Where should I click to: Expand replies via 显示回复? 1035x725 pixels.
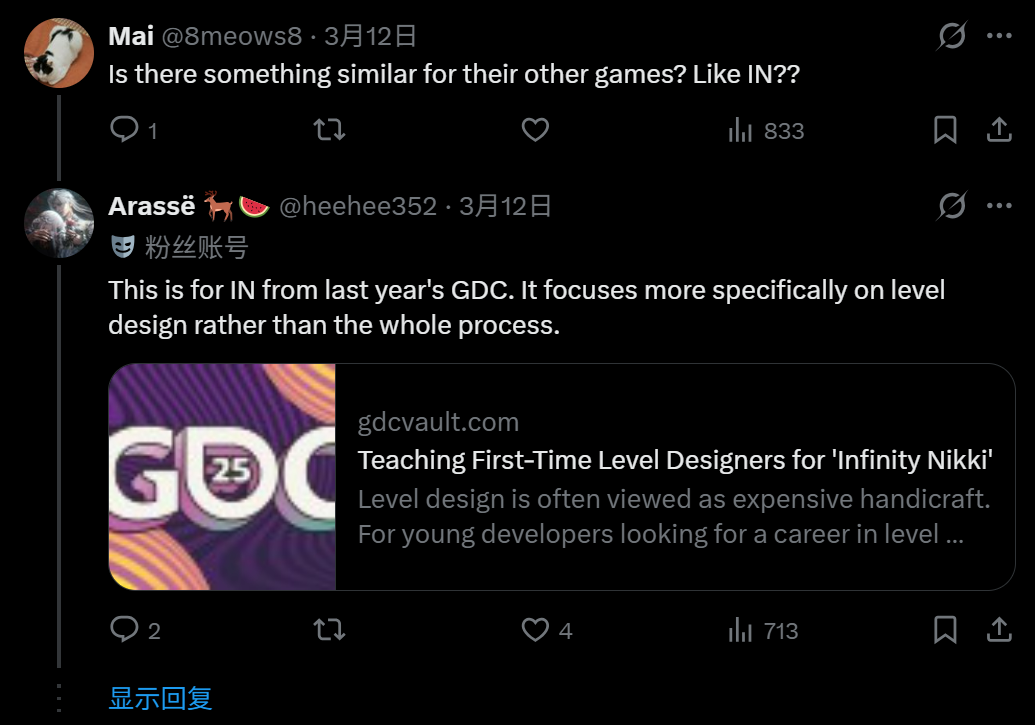click(x=160, y=698)
